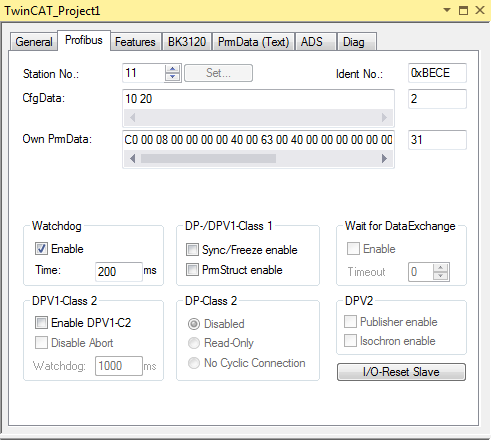This screenshot has height=440, width=491.
Task: Click the Watchdog Time input field
Action: pyautogui.click(x=119, y=272)
